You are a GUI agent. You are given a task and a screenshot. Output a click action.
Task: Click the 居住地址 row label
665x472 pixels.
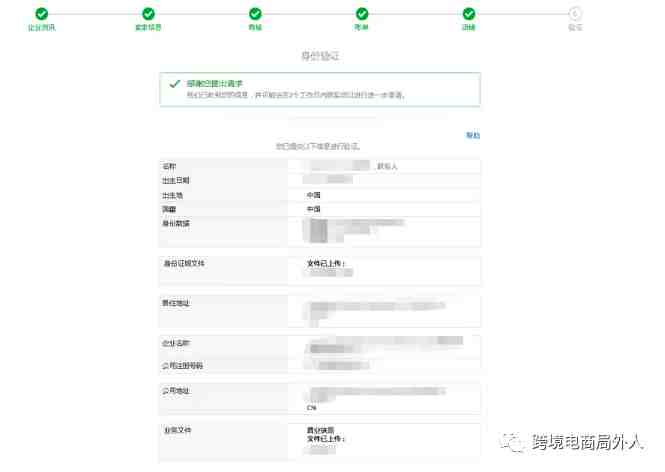pos(176,303)
